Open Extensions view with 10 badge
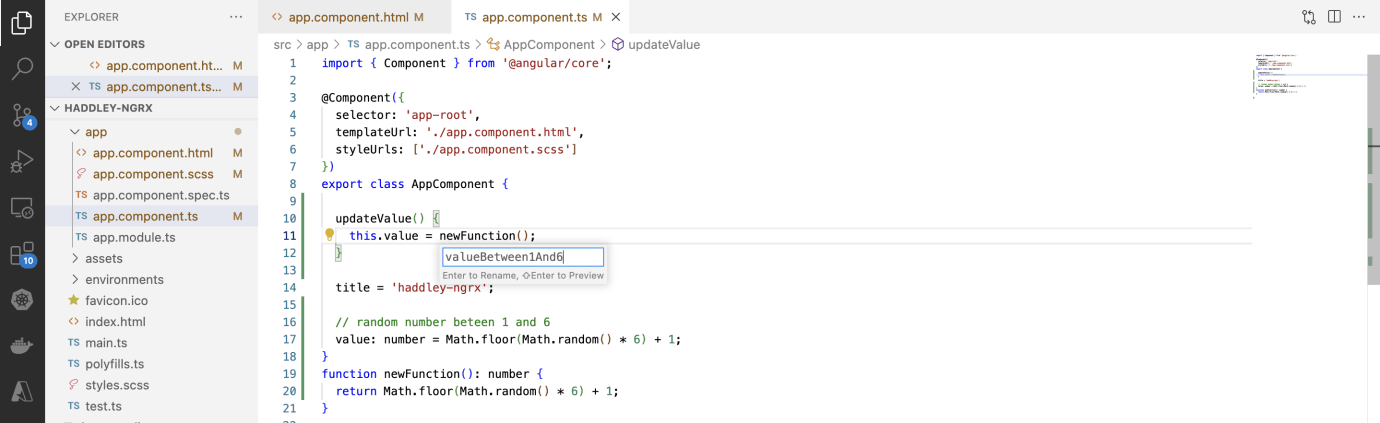The image size is (1380, 423). click(x=22, y=255)
